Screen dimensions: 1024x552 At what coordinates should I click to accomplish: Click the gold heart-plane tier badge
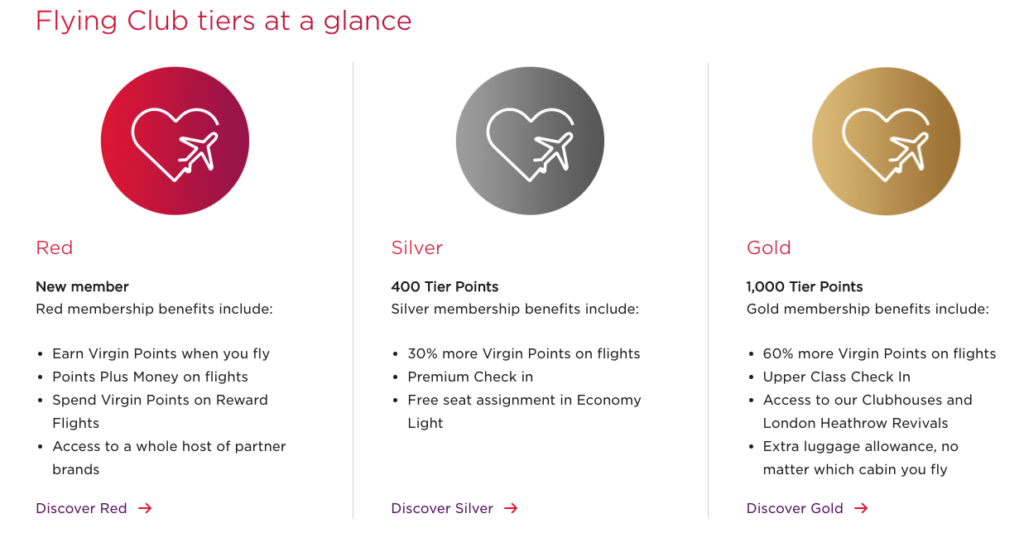tap(886, 141)
